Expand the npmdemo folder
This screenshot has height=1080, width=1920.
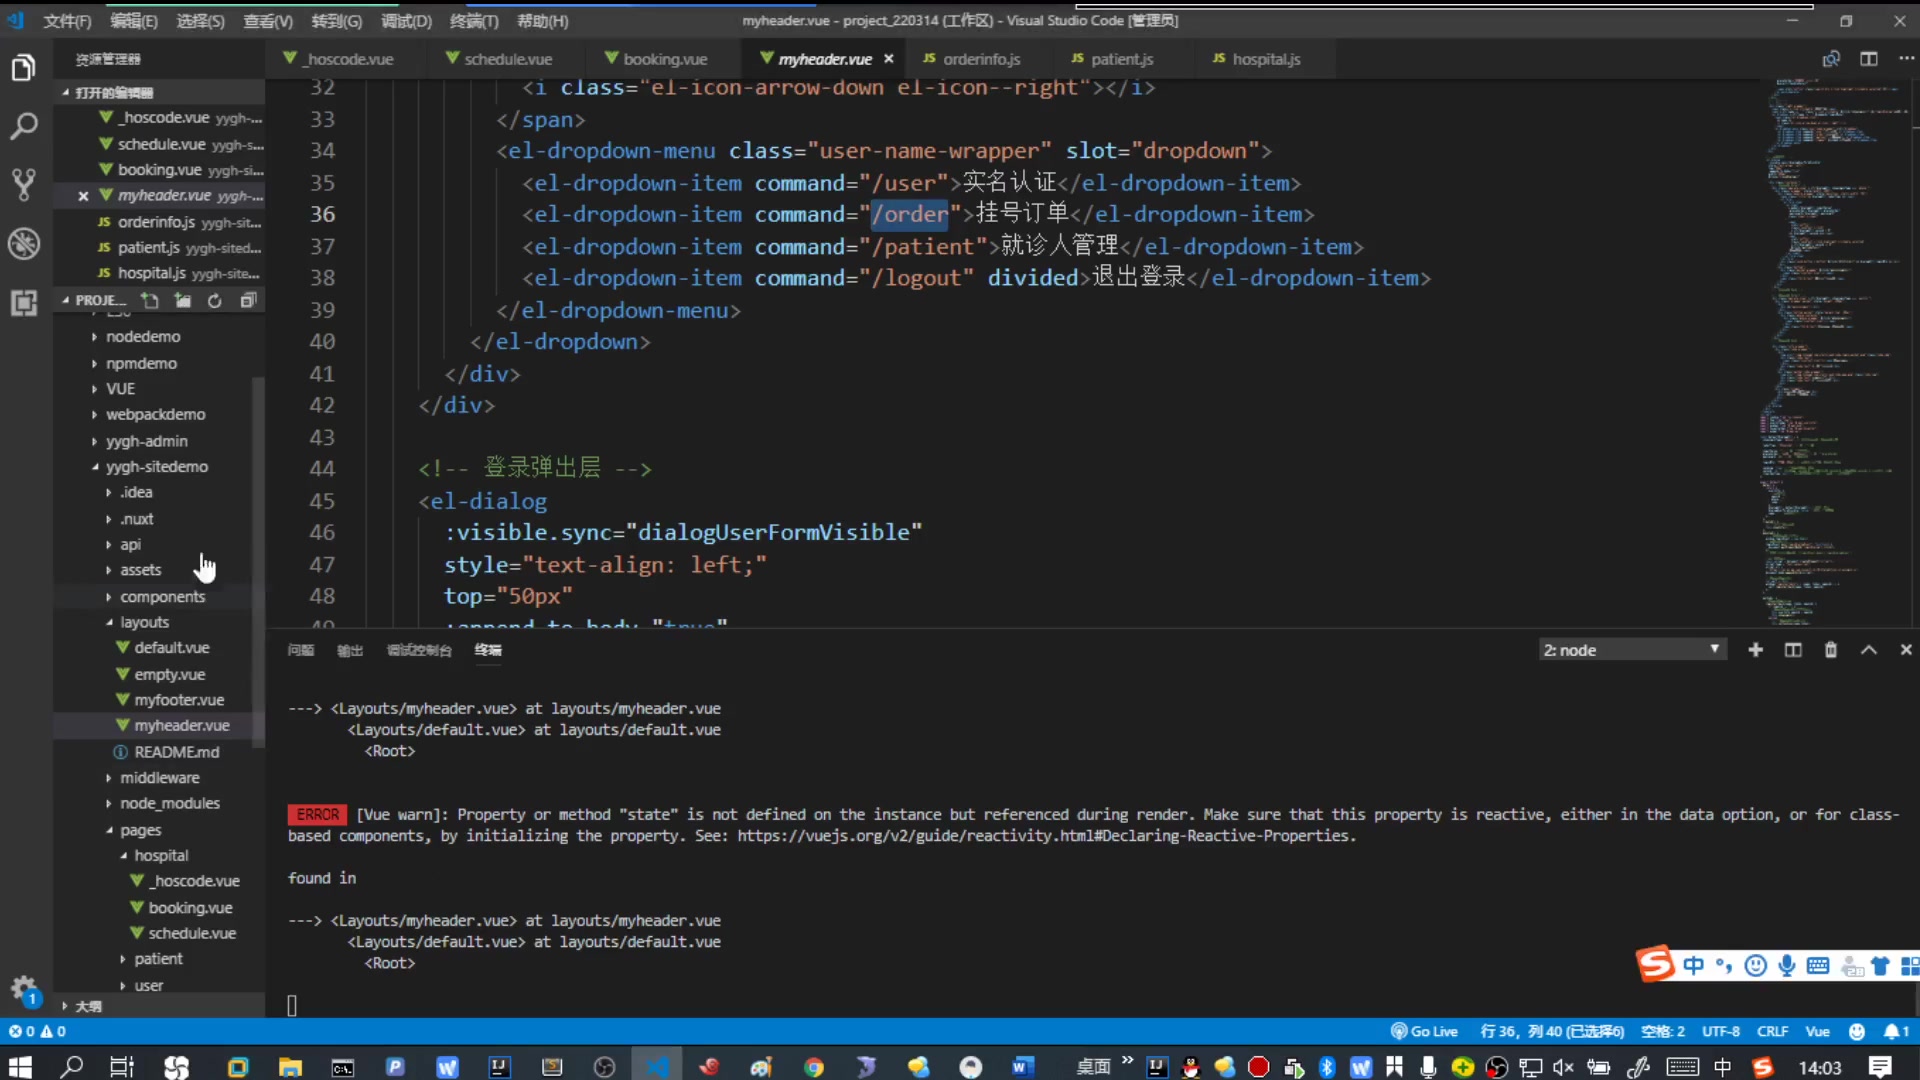click(141, 363)
